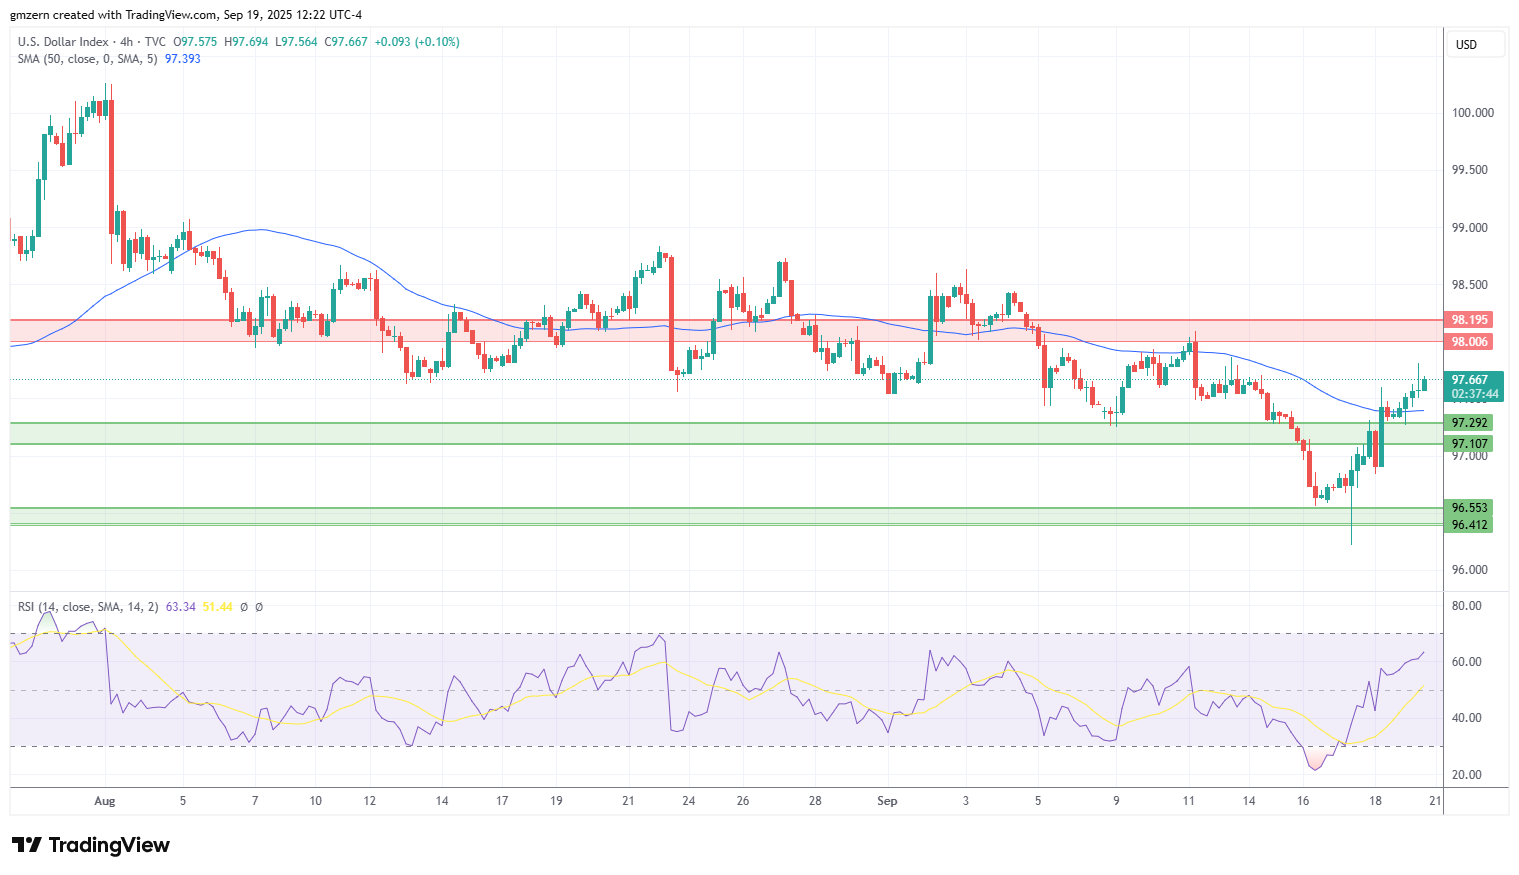1519x875 pixels.
Task: Open the USD currency selector
Action: (1466, 45)
